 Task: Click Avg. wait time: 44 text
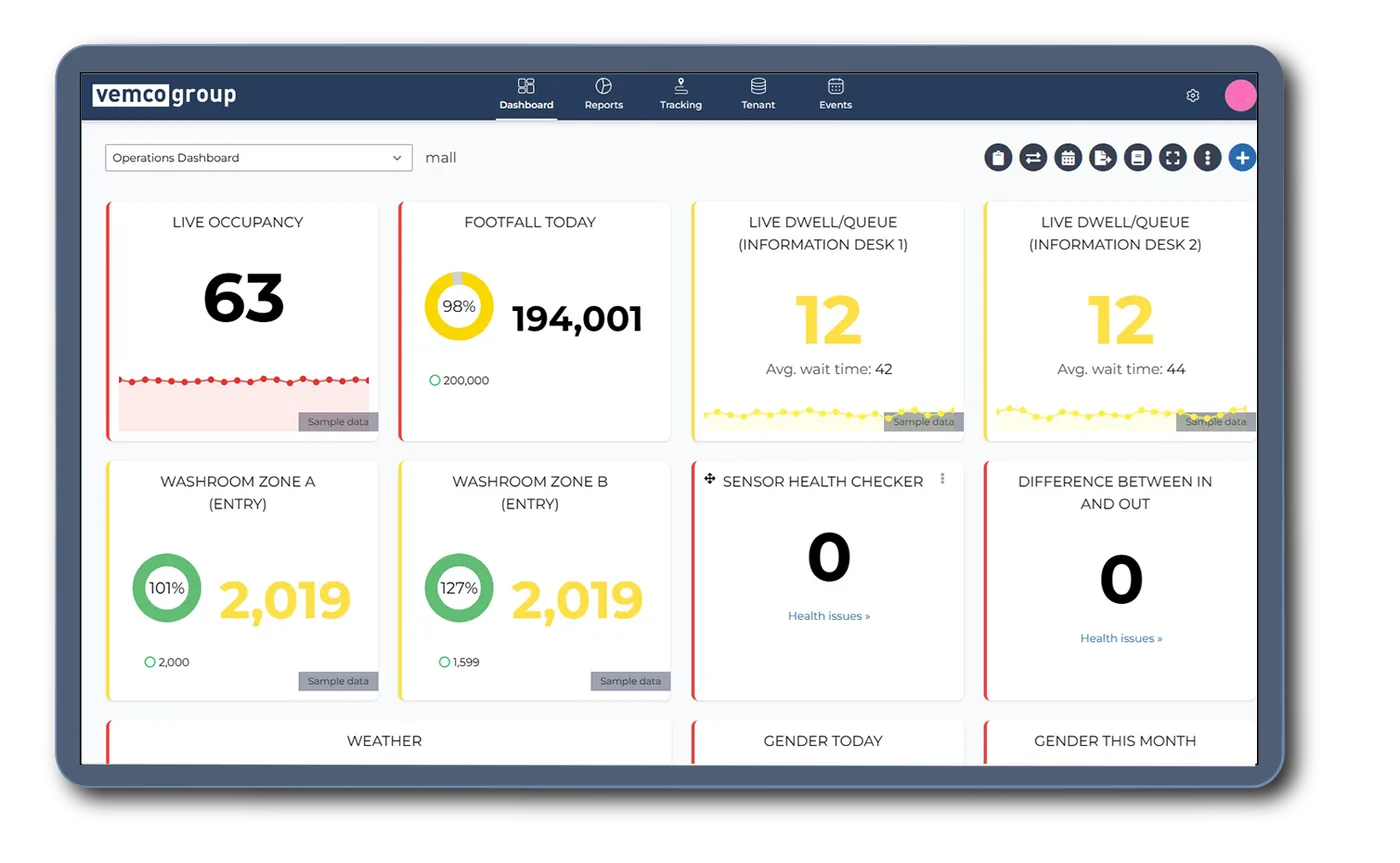coord(1121,369)
